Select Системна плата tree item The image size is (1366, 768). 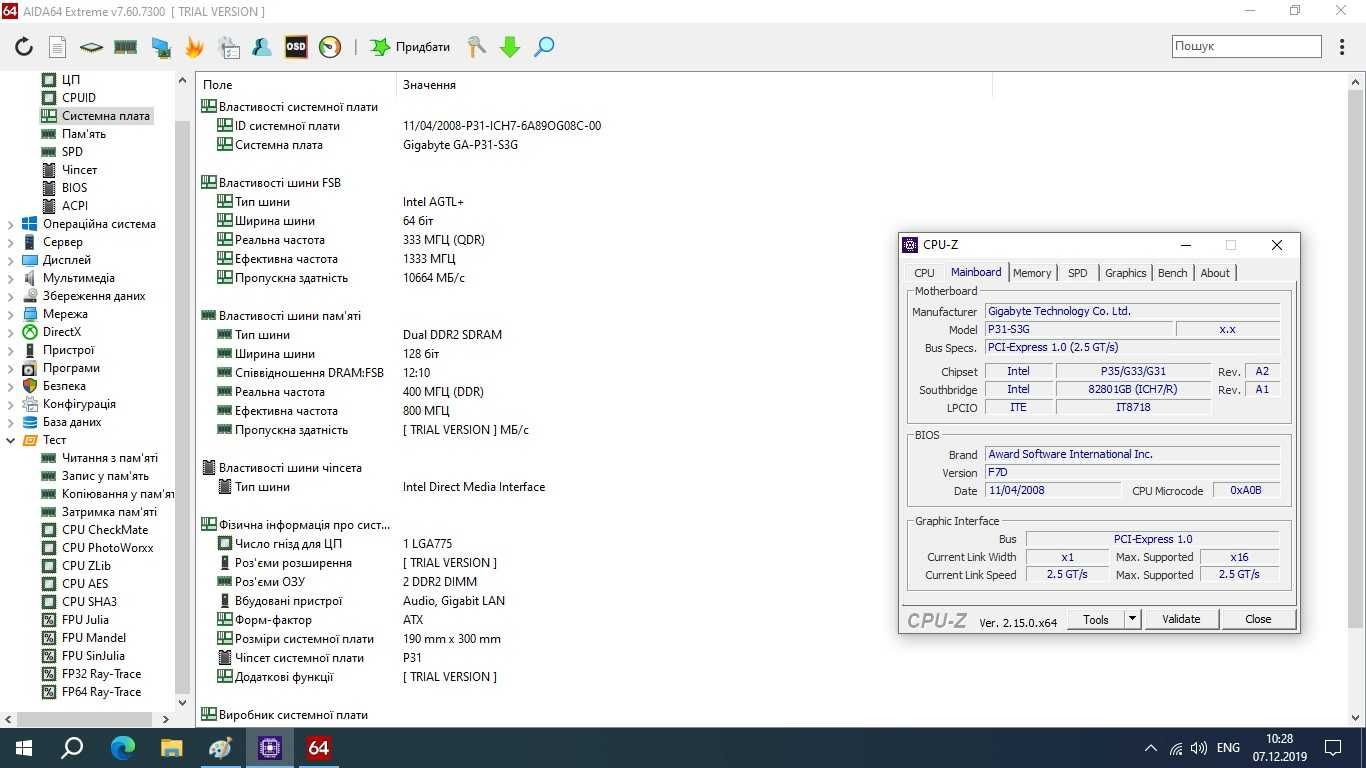106,115
